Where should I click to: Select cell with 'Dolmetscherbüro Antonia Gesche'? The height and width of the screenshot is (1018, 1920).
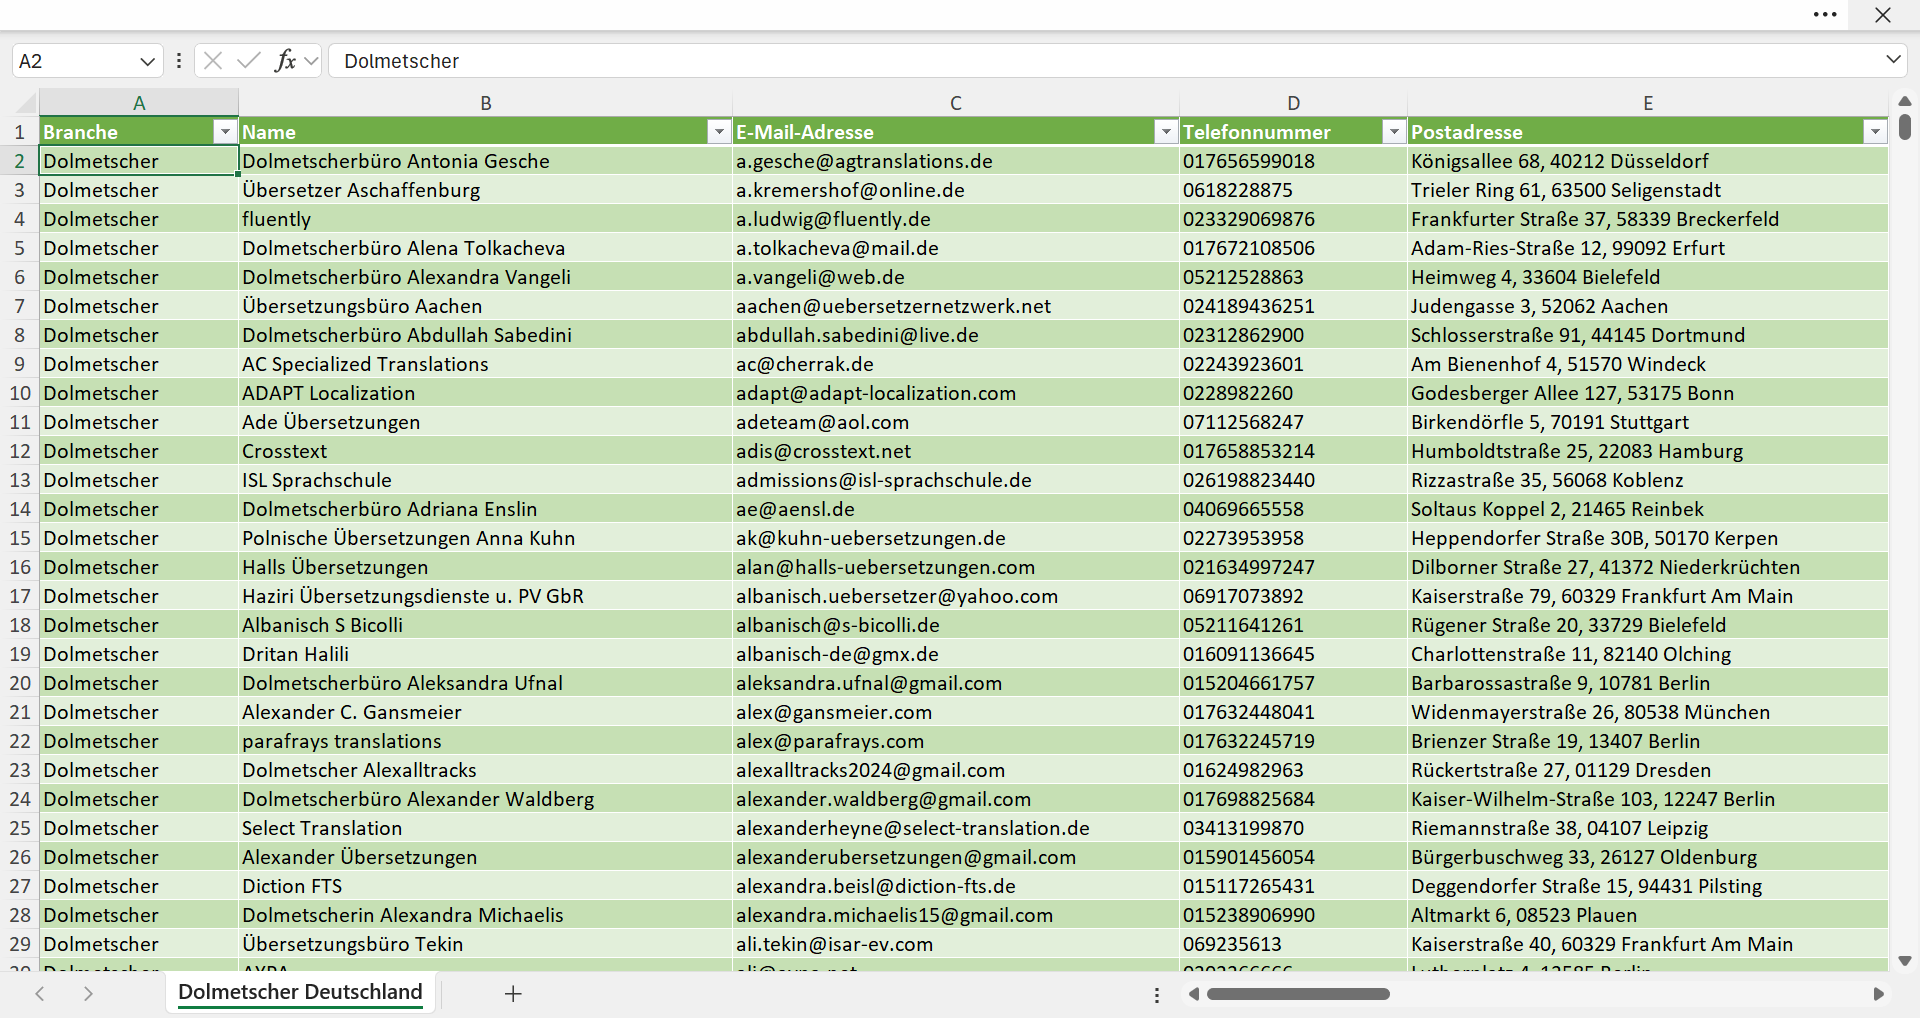click(485, 161)
